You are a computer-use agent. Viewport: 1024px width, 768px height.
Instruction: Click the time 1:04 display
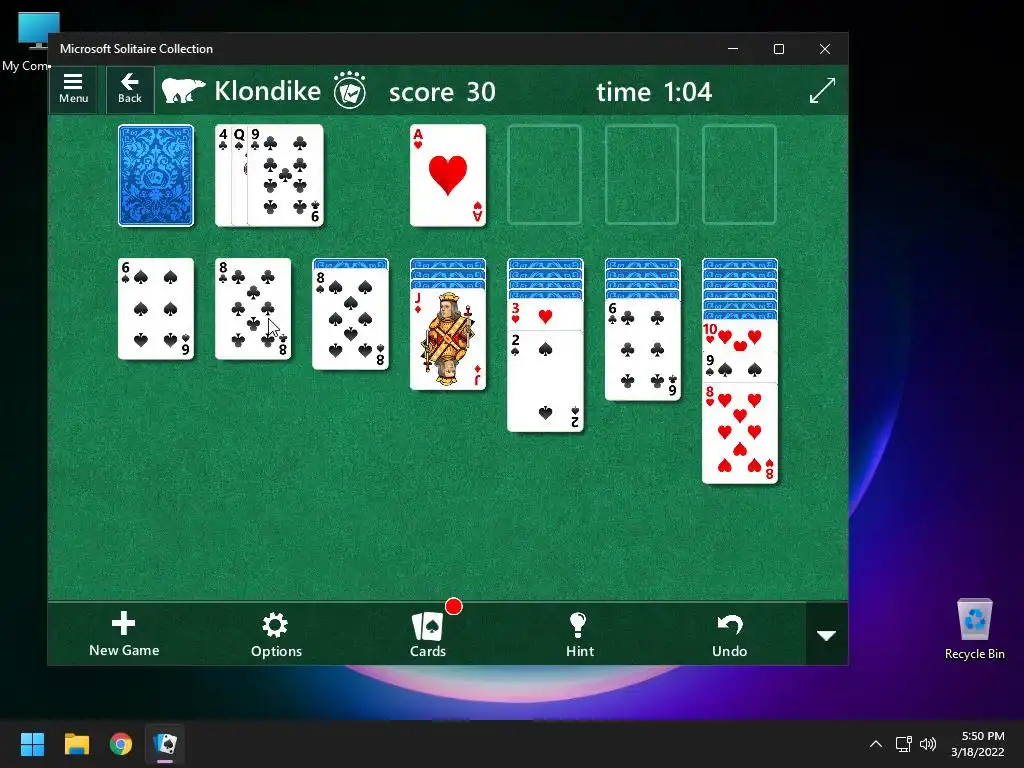(x=654, y=92)
